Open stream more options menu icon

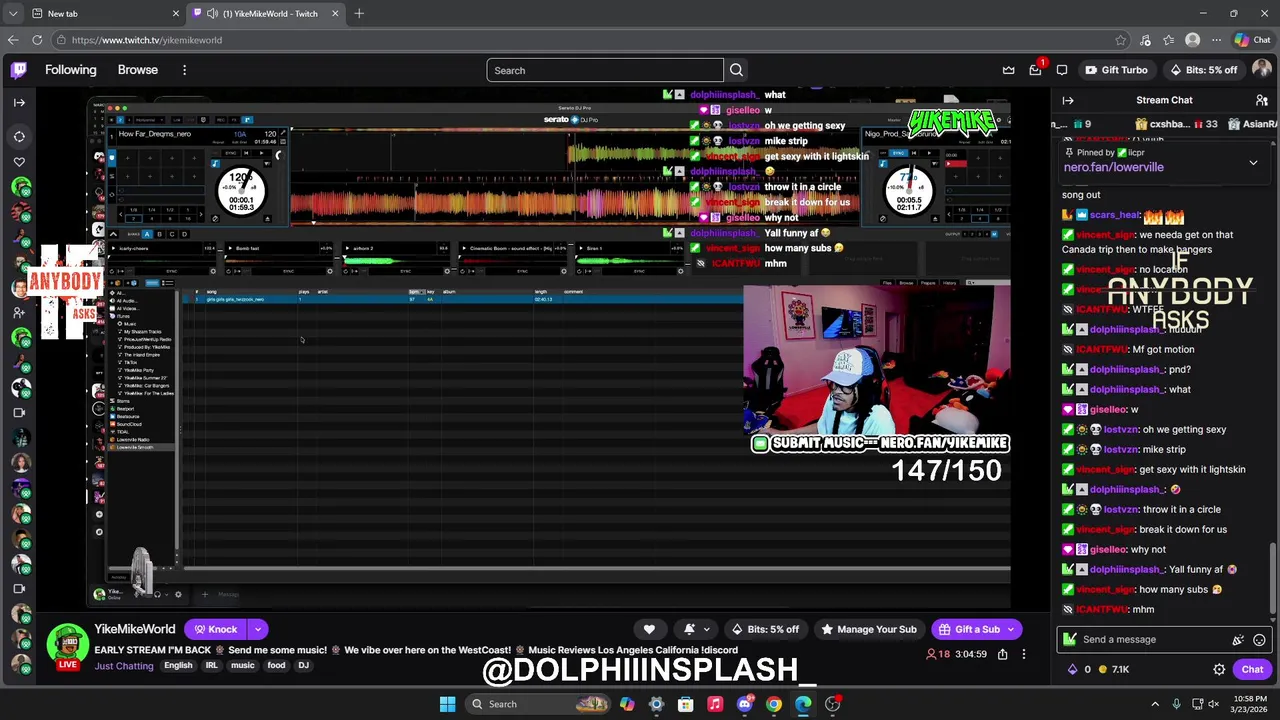click(1023, 654)
